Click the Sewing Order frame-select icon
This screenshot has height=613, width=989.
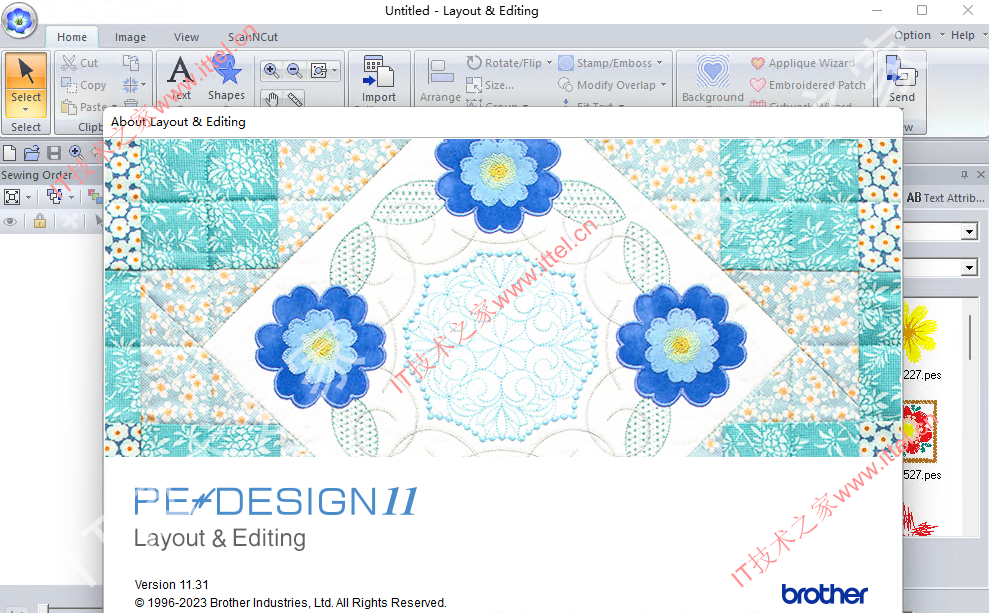pos(12,197)
